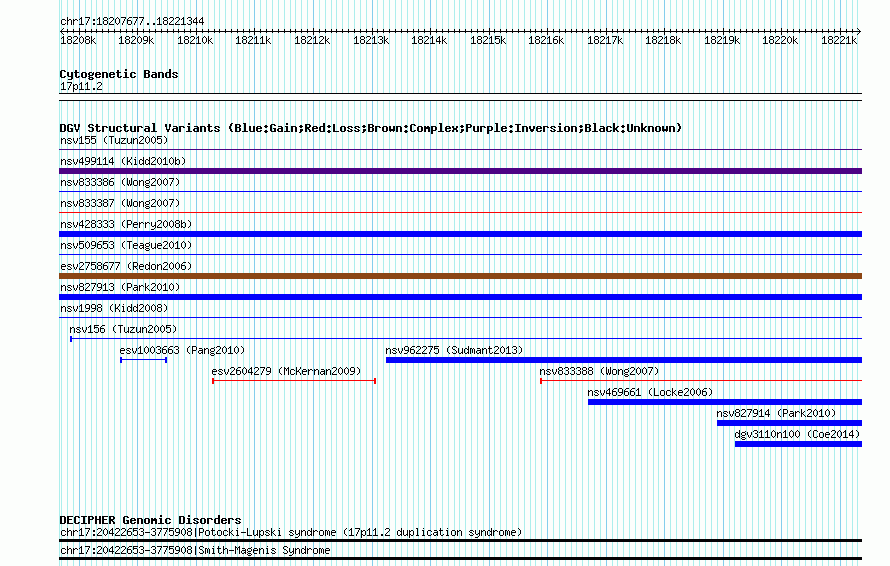This screenshot has height=566, width=890.
Task: Select the 18208k ruler tick label
Action: coord(78,40)
